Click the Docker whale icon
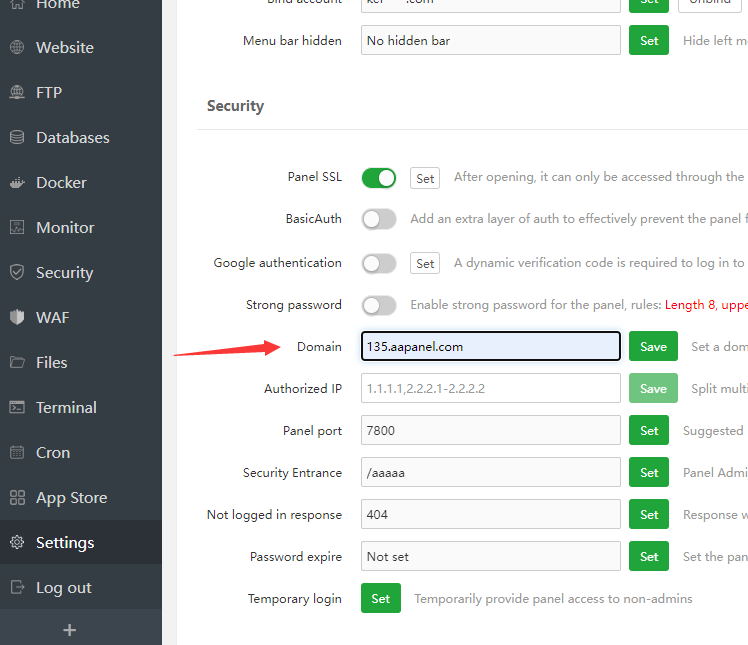Screen dimensions: 748x645 [x=17, y=182]
